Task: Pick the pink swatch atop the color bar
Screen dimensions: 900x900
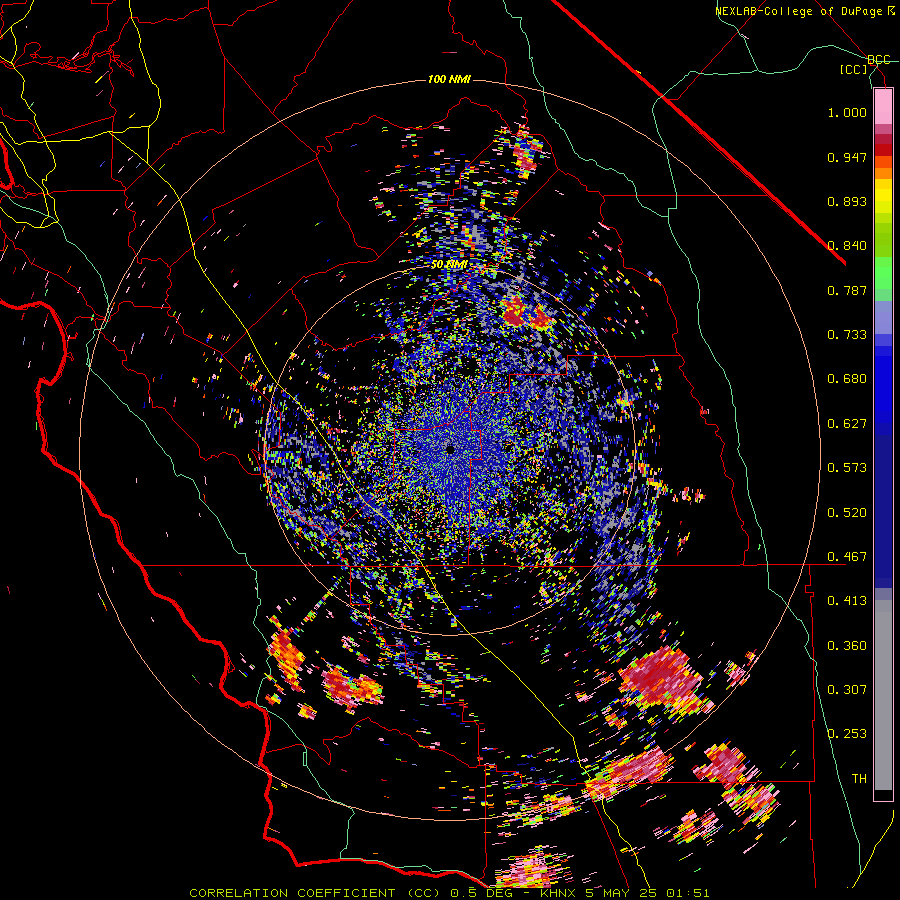Action: point(883,107)
